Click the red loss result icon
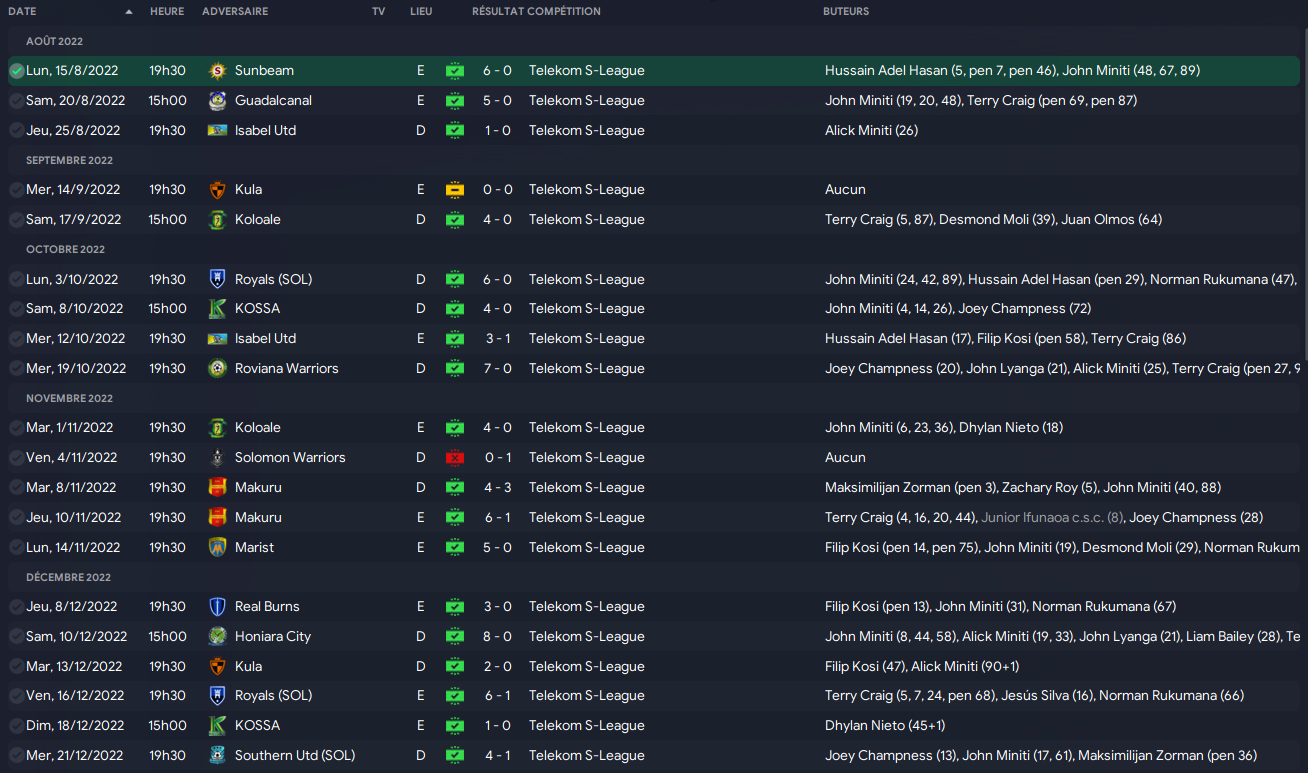 (455, 458)
